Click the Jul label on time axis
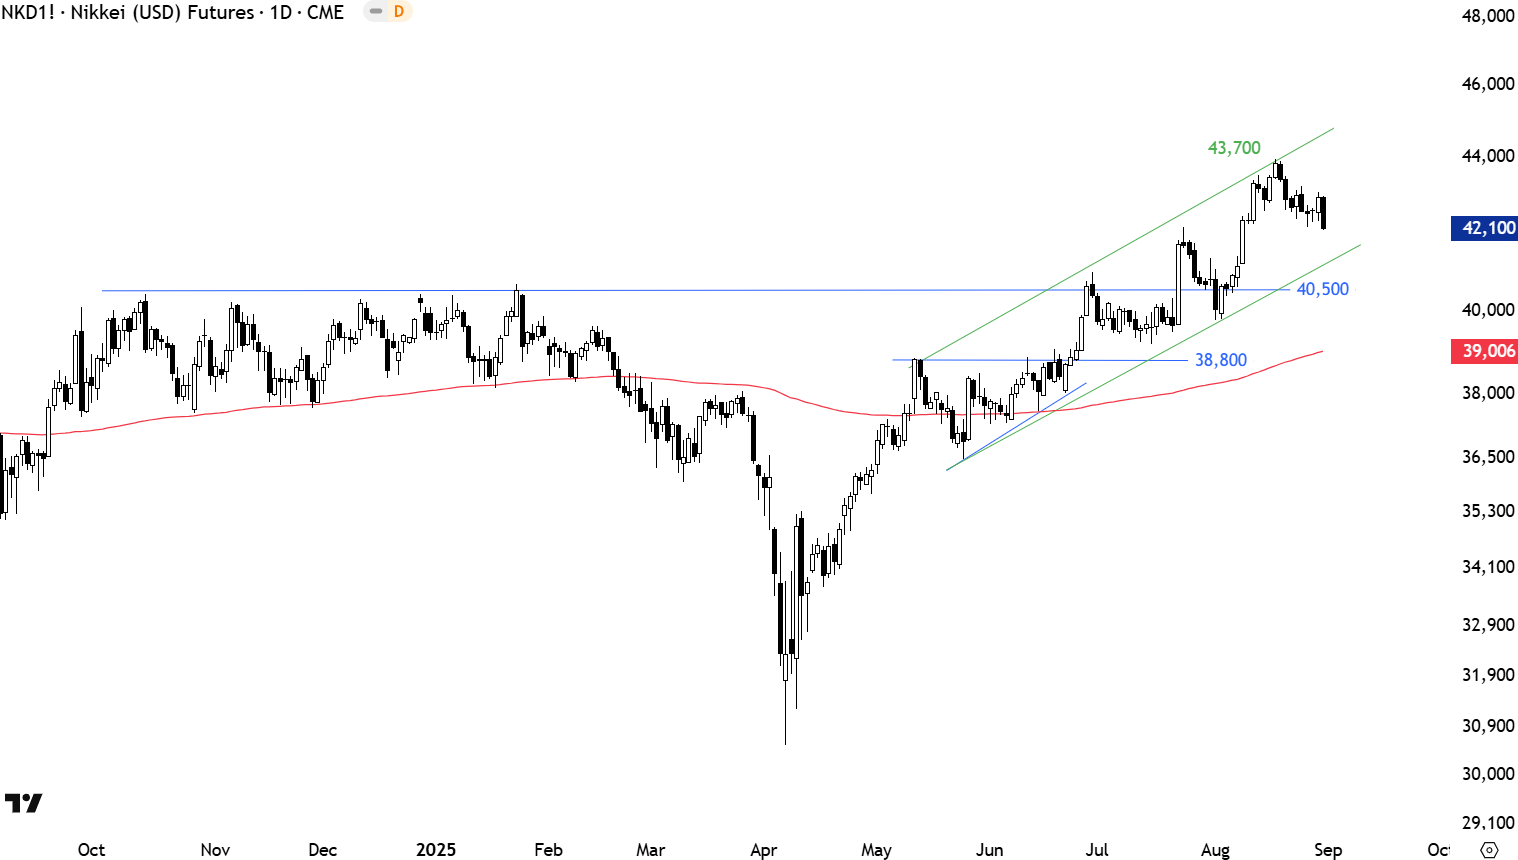Screen dimensions: 1518x860 coord(1097,850)
